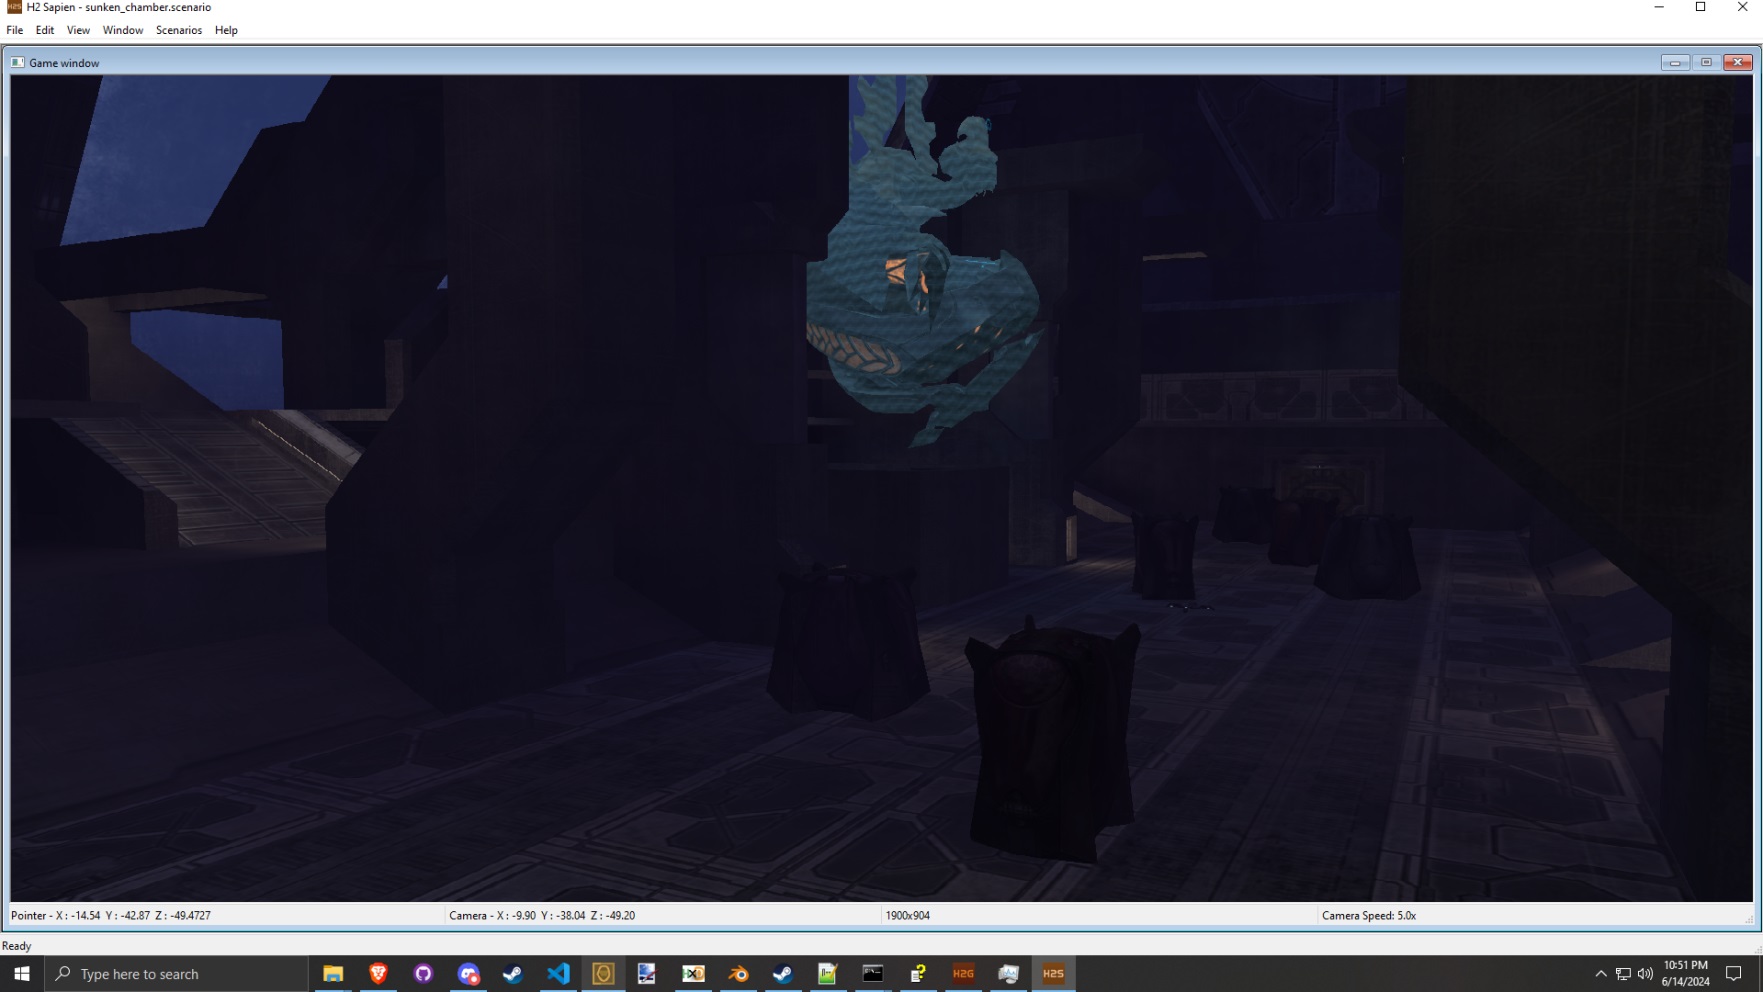This screenshot has height=992, width=1763.
Task: Switch to H2G Guerilla in taskbar
Action: coord(963,973)
